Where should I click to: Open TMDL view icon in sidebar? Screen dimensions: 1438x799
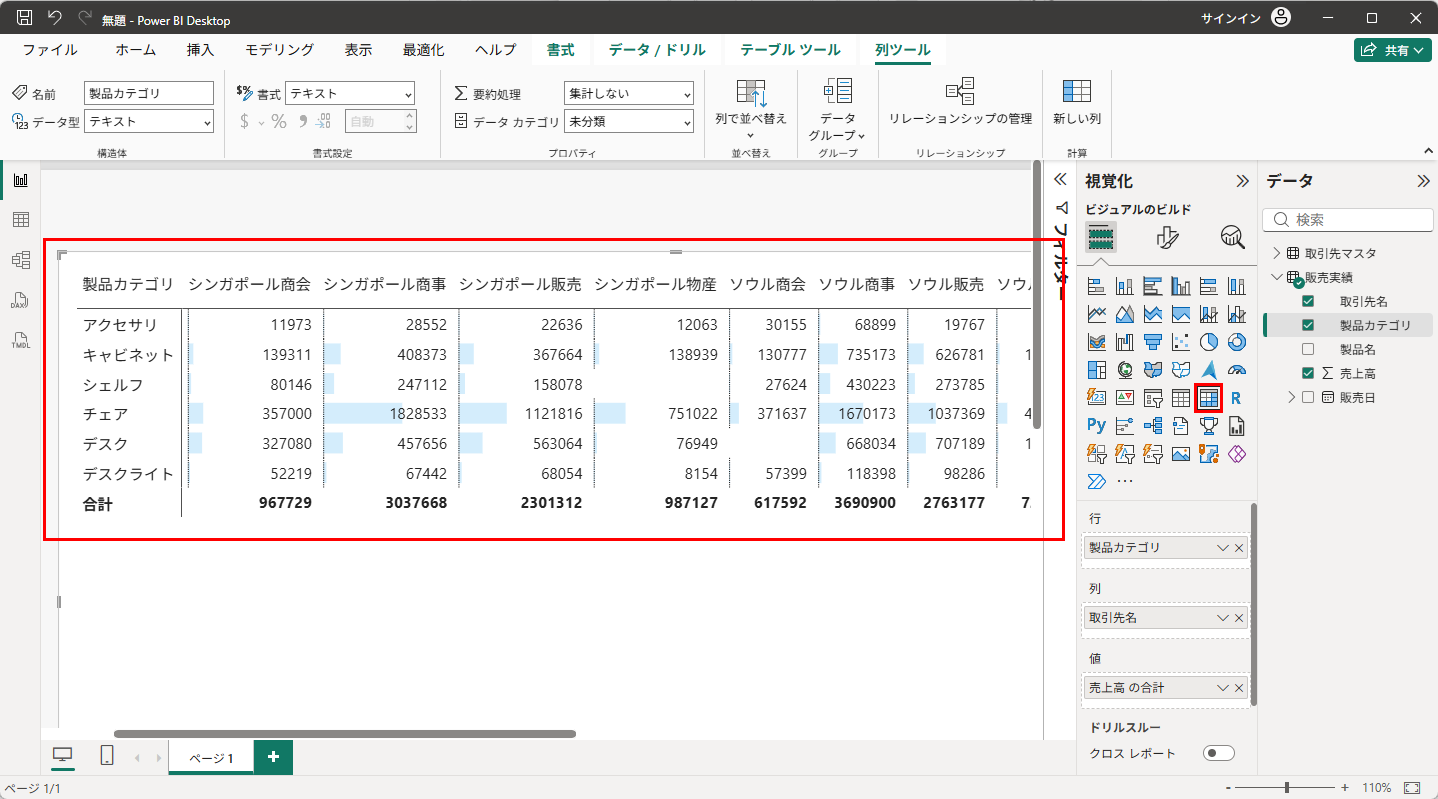tap(20, 340)
